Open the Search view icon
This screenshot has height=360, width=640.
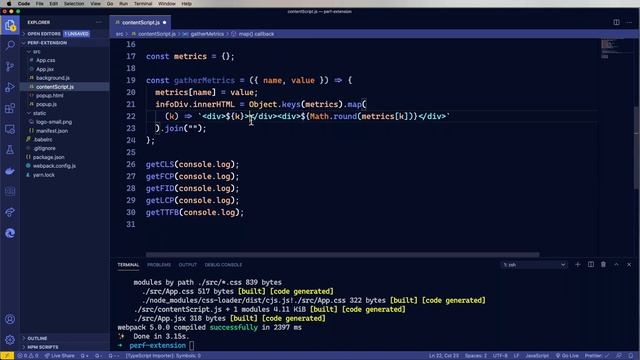(x=10, y=45)
